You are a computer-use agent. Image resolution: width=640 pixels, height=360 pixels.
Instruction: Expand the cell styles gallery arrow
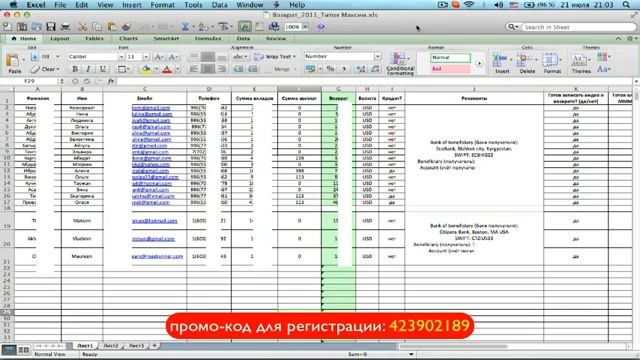click(x=479, y=64)
